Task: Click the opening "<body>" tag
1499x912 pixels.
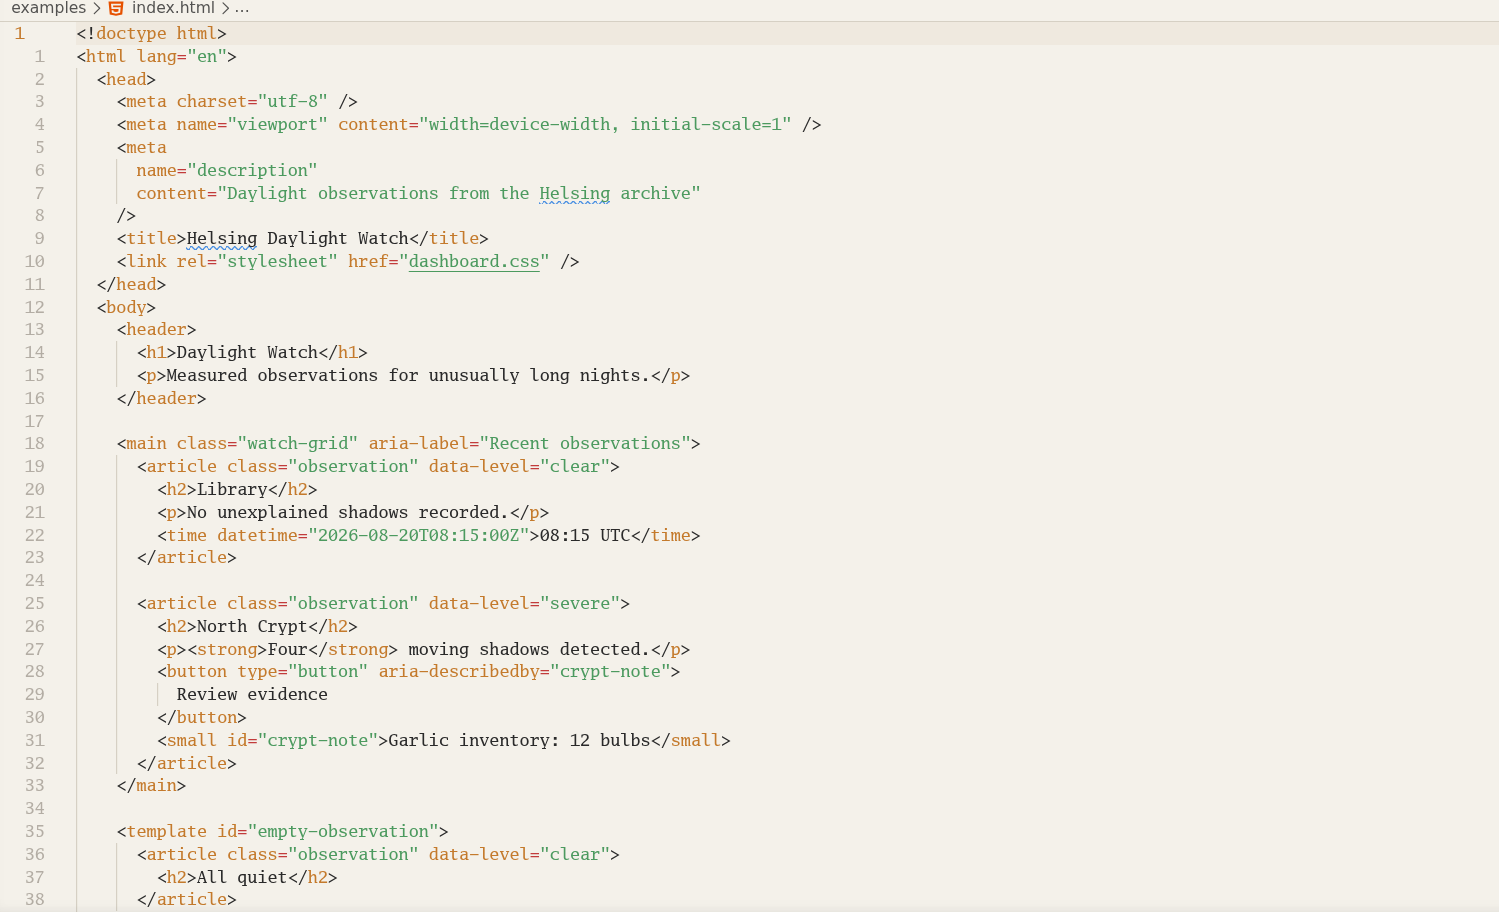Action: pyautogui.click(x=126, y=308)
